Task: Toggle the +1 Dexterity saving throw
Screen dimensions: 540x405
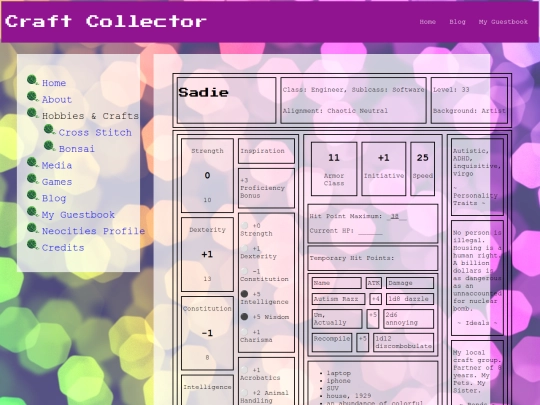Action: coord(244,248)
